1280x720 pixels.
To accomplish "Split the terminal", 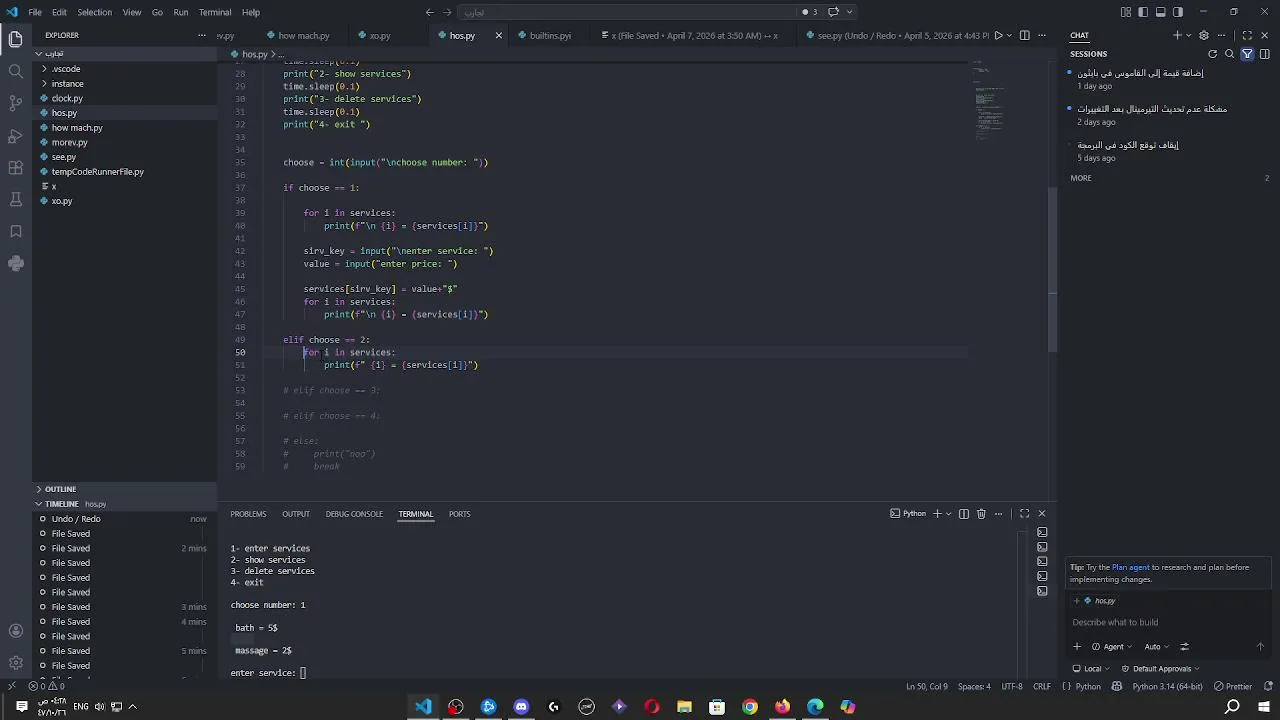I will point(964,514).
